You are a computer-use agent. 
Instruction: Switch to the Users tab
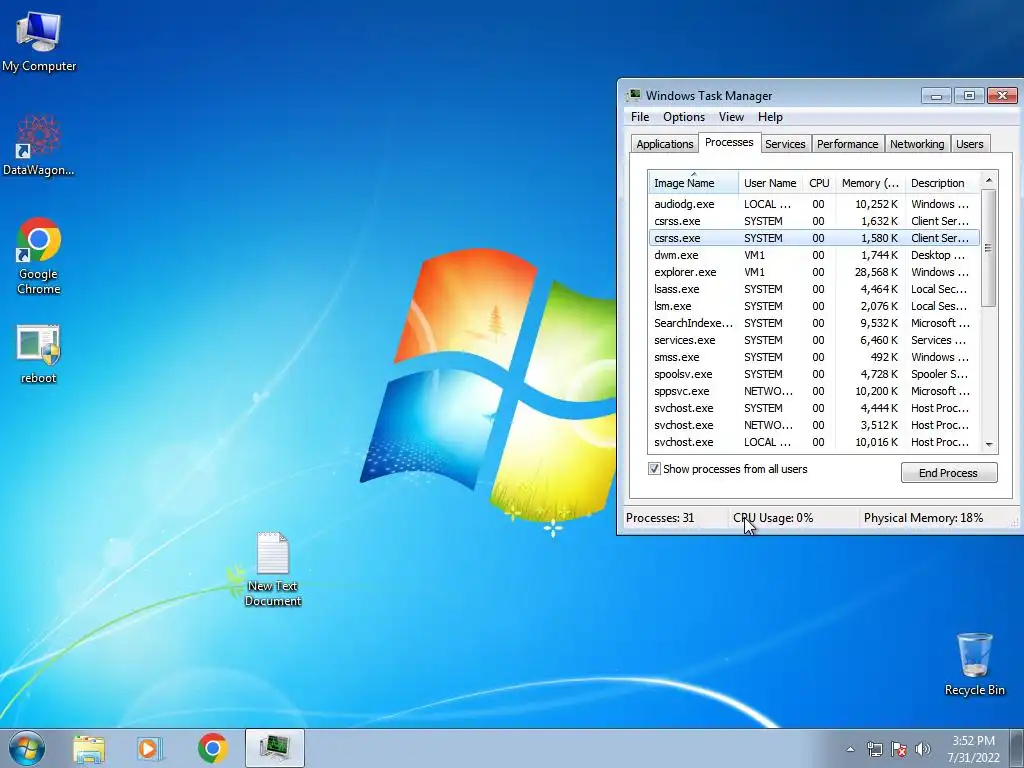pyautogui.click(x=970, y=144)
